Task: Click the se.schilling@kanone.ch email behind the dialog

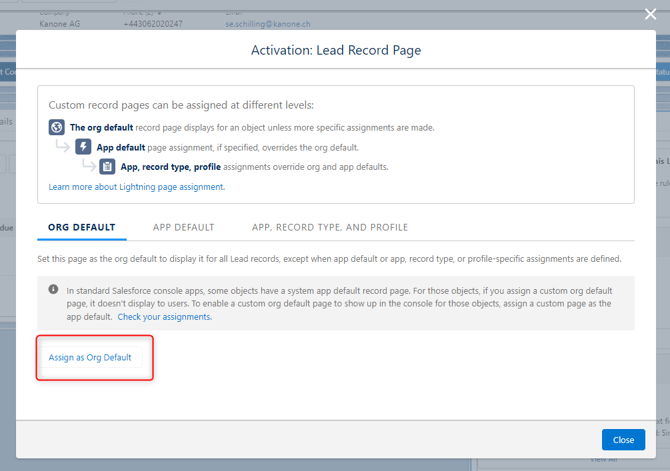Action: [268, 22]
